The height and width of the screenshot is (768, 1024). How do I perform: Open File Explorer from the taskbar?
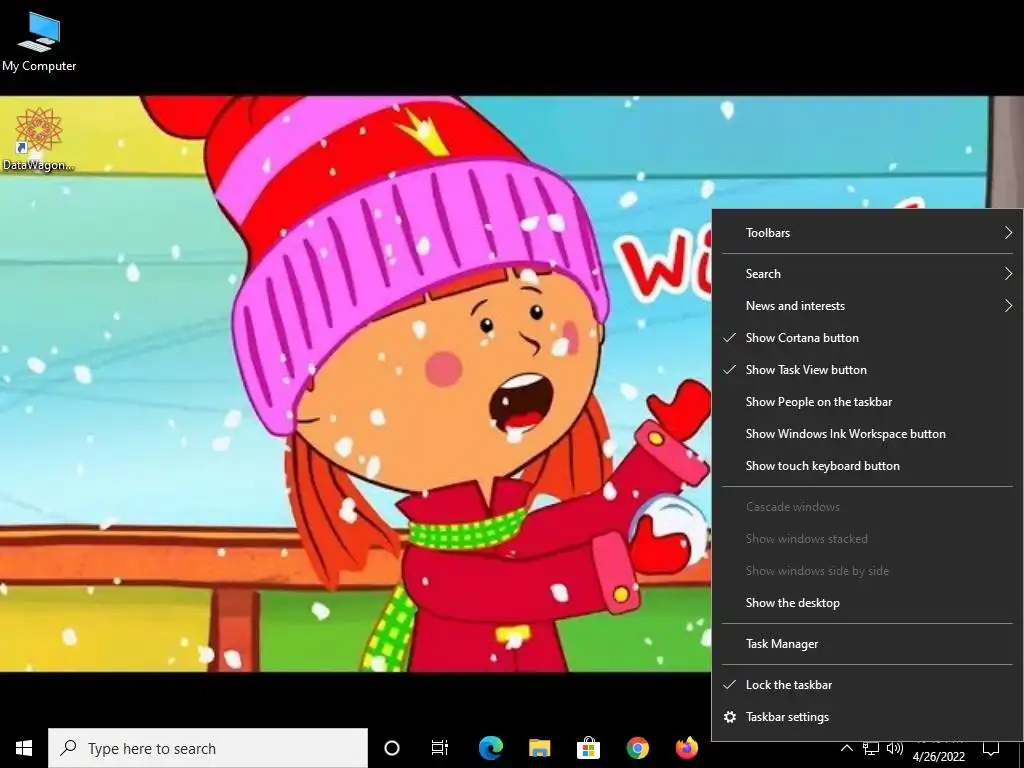[x=539, y=748]
